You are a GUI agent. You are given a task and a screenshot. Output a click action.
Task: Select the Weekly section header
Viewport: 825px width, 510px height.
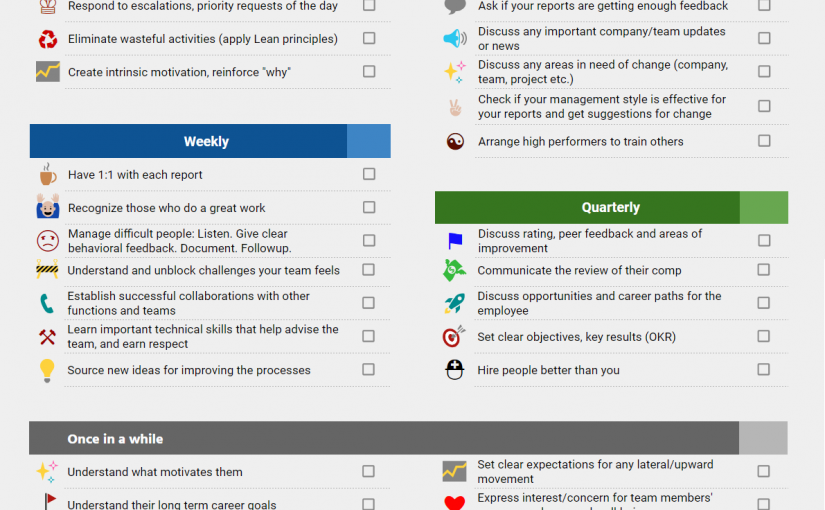[206, 142]
